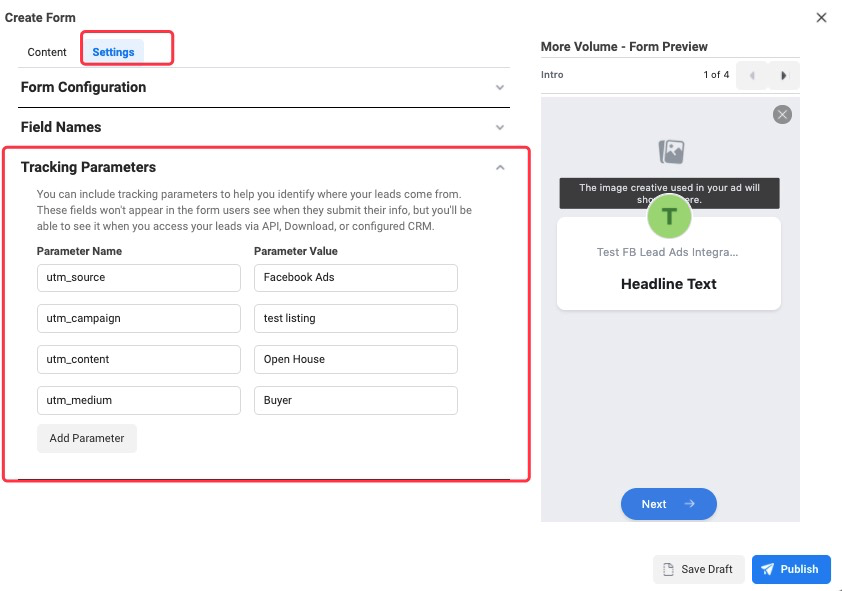This screenshot has height=591, width=842.
Task: Select the Settings tab
Action: coord(113,52)
